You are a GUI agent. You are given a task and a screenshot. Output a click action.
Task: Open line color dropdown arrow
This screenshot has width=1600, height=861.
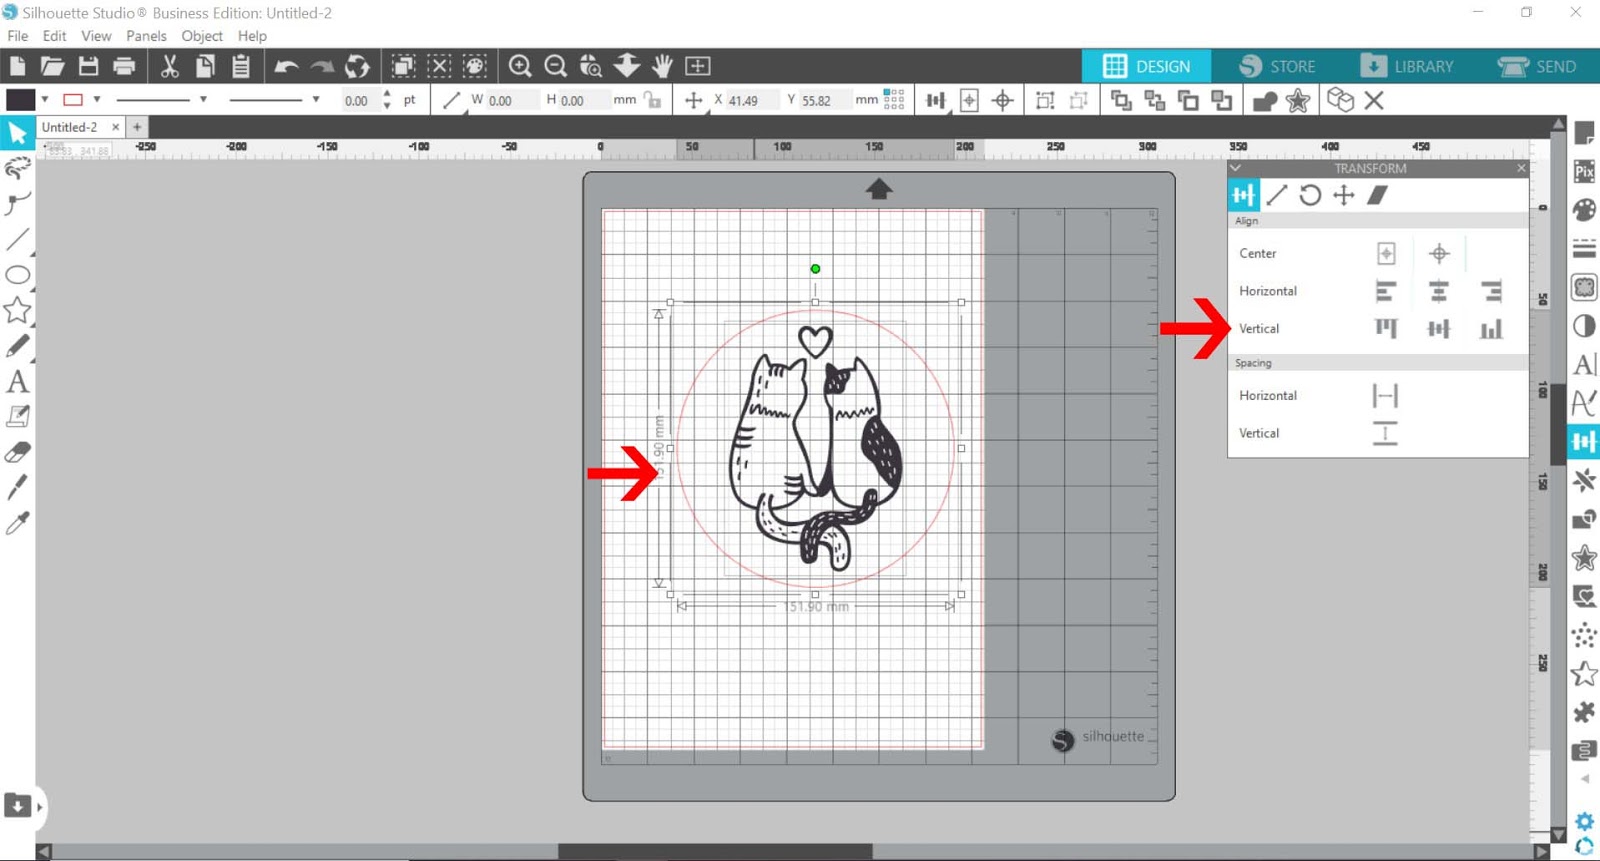97,100
